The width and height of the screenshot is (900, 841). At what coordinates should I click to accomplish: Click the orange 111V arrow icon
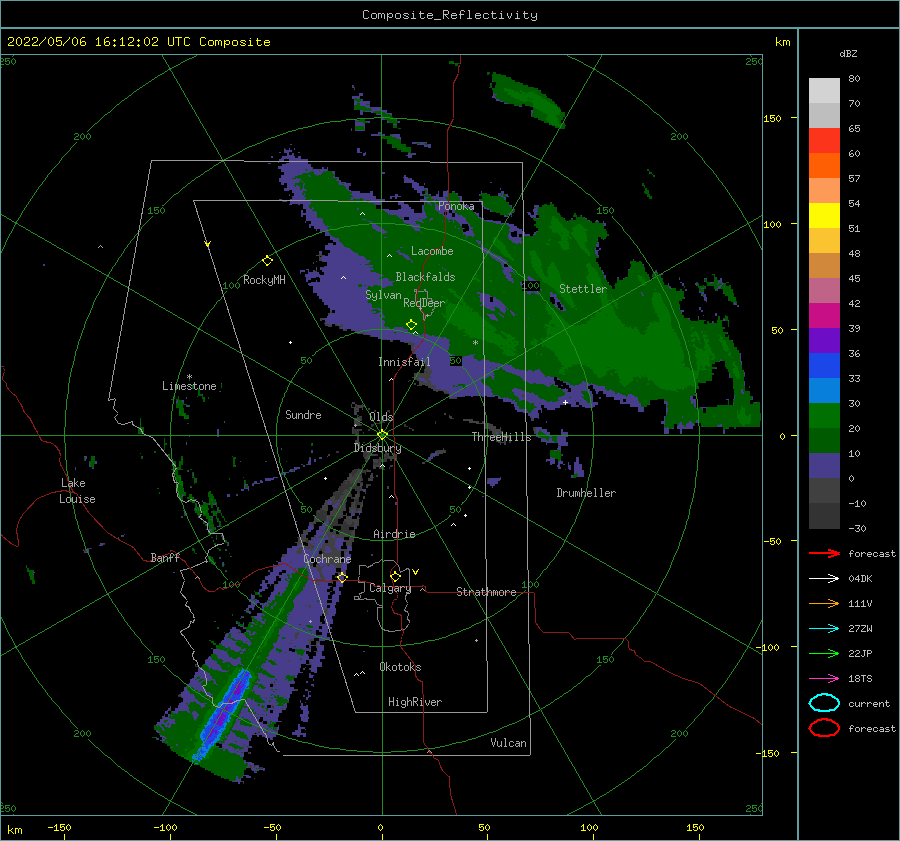click(x=824, y=603)
